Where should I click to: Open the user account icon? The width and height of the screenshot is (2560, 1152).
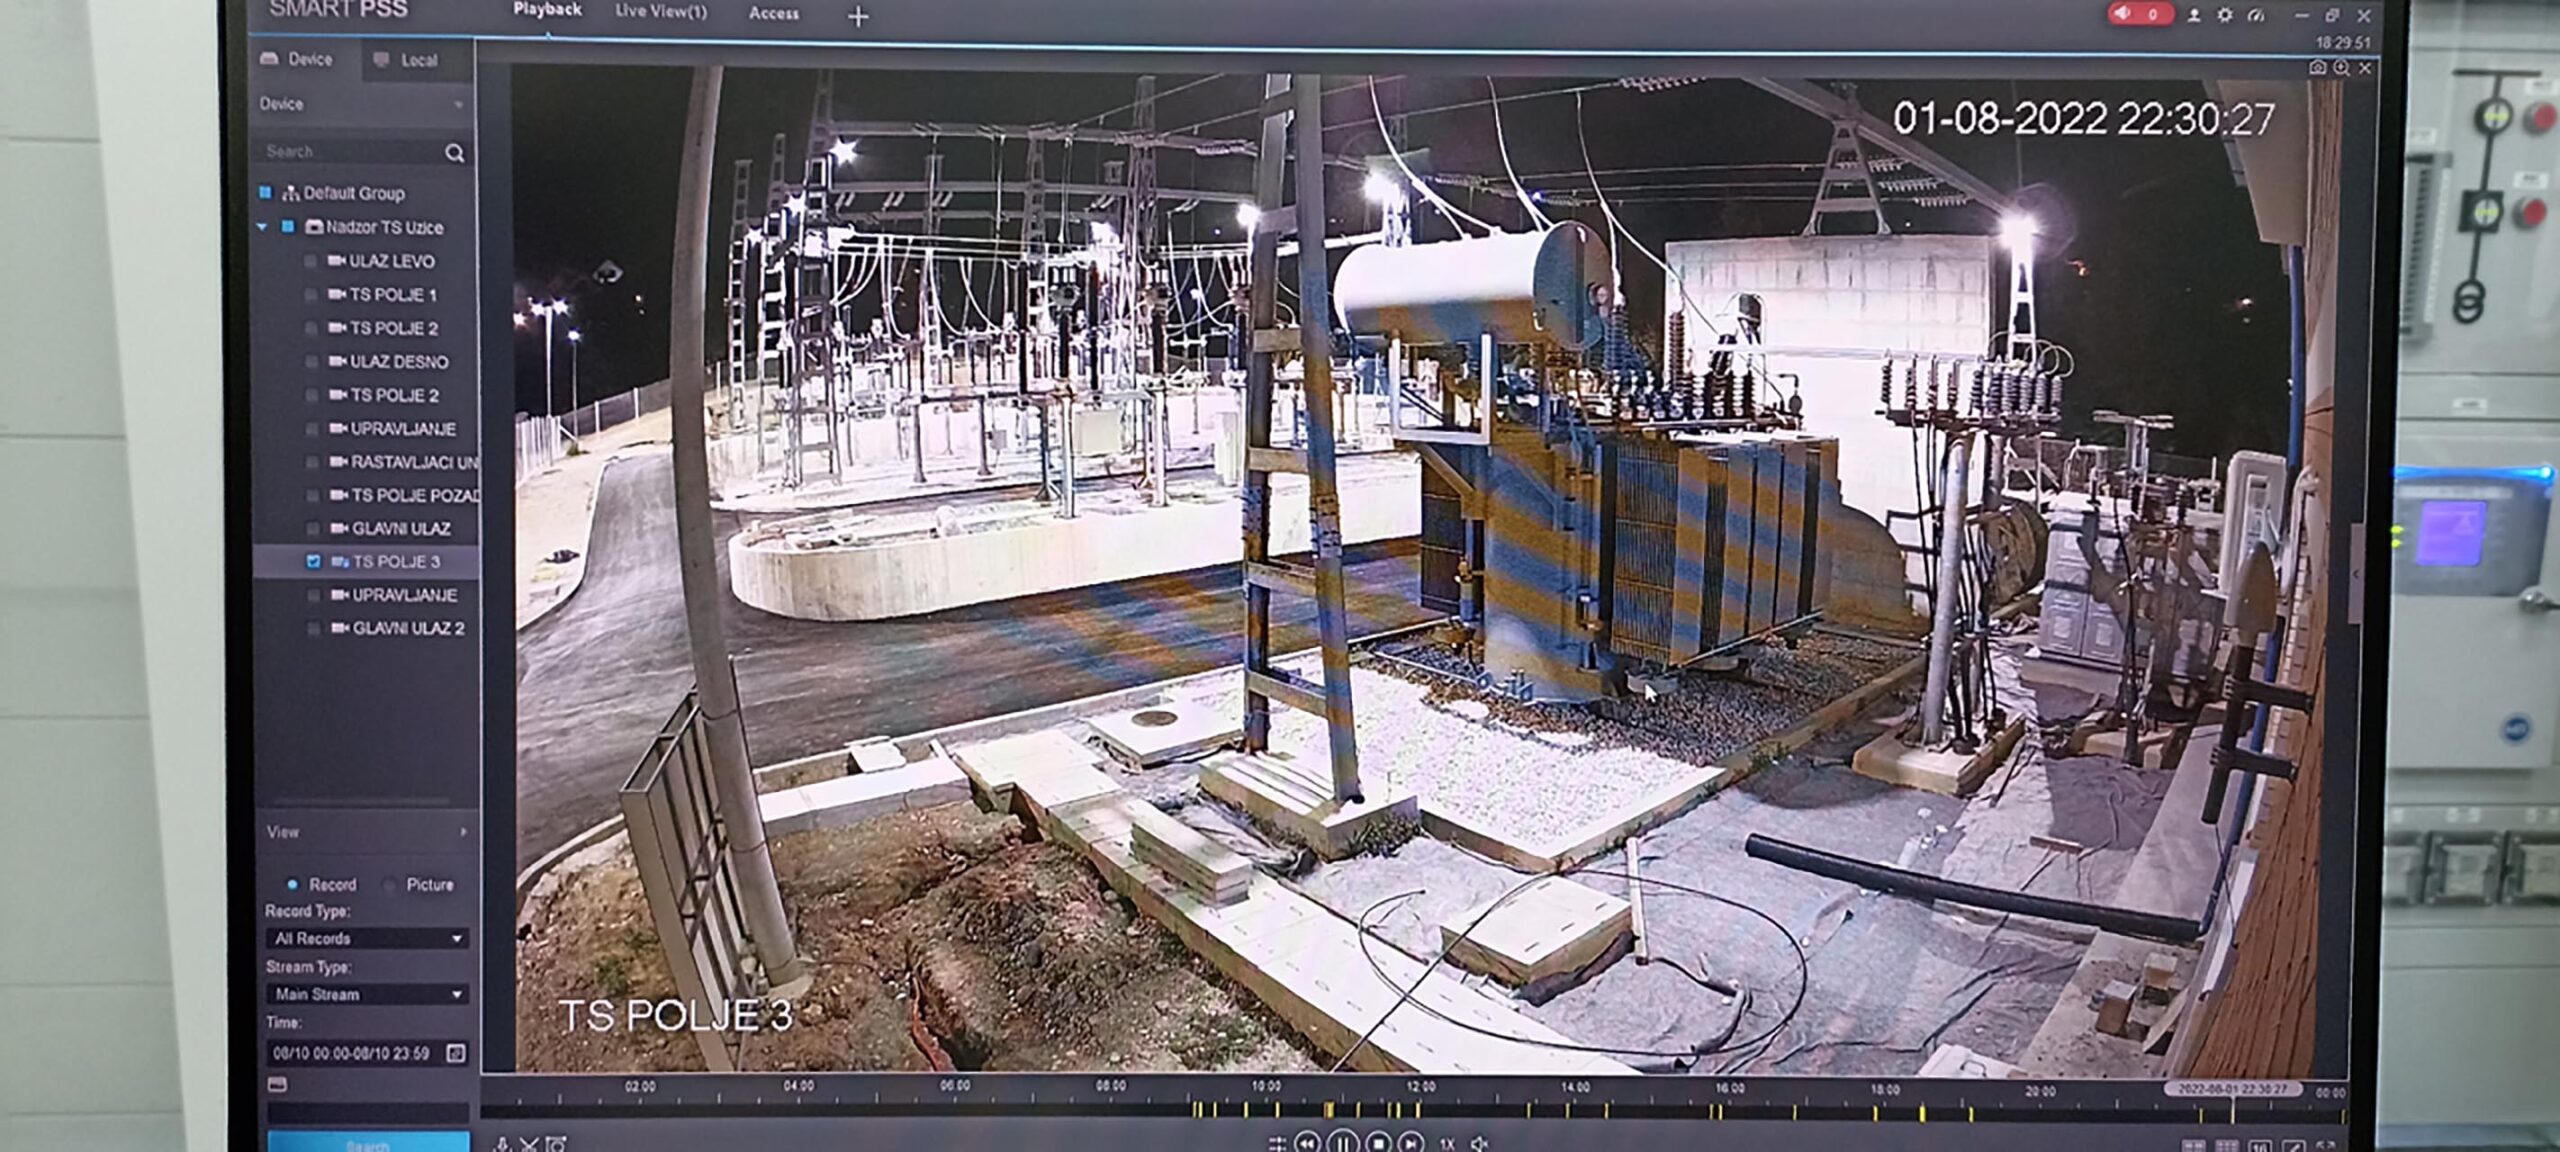[x=2194, y=15]
